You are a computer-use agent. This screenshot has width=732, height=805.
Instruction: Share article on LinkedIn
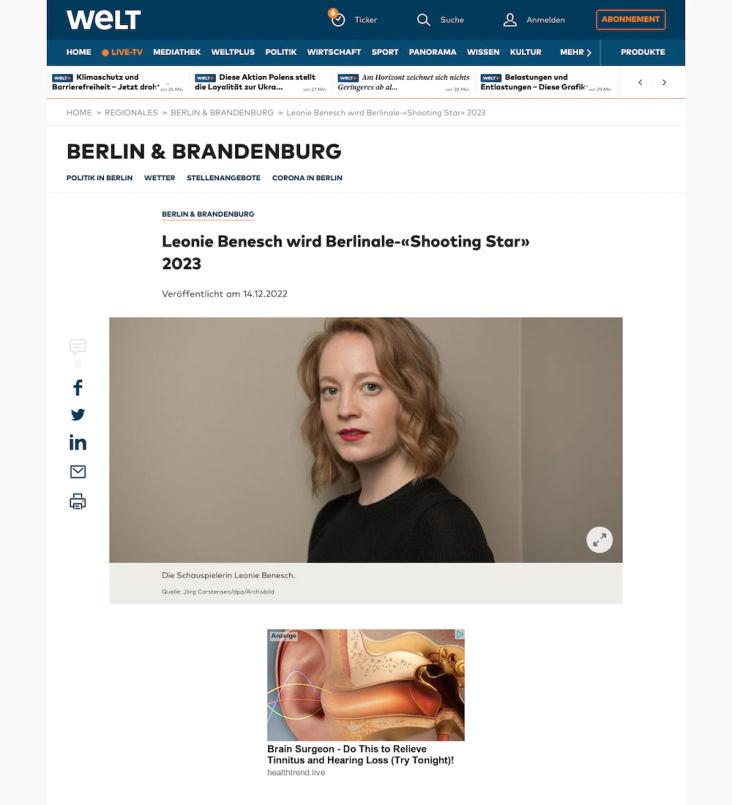point(78,443)
